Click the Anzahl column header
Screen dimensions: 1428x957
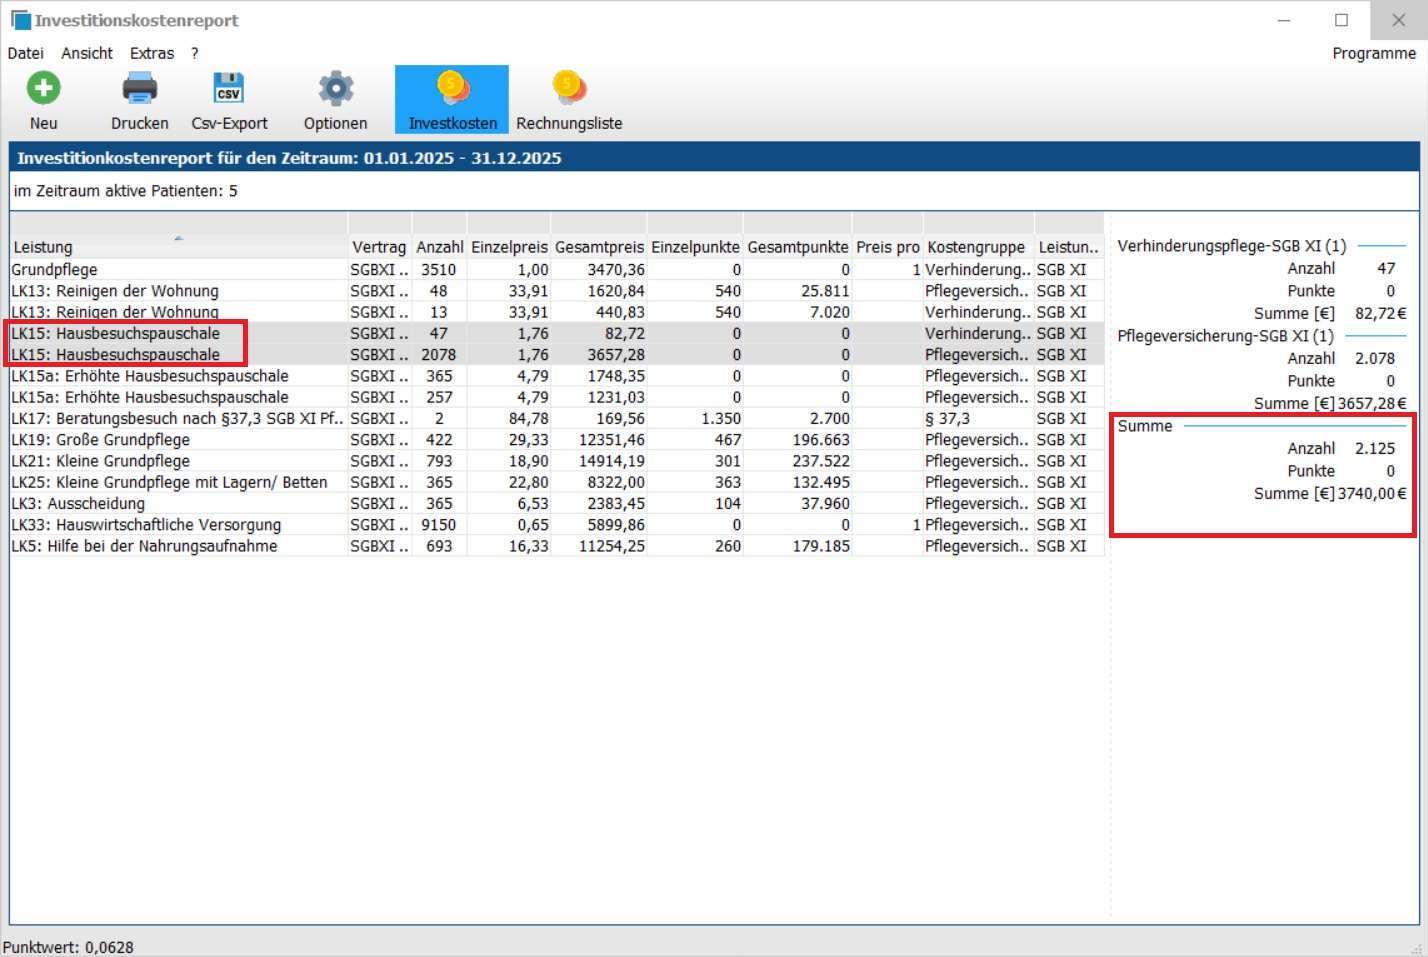(x=439, y=247)
